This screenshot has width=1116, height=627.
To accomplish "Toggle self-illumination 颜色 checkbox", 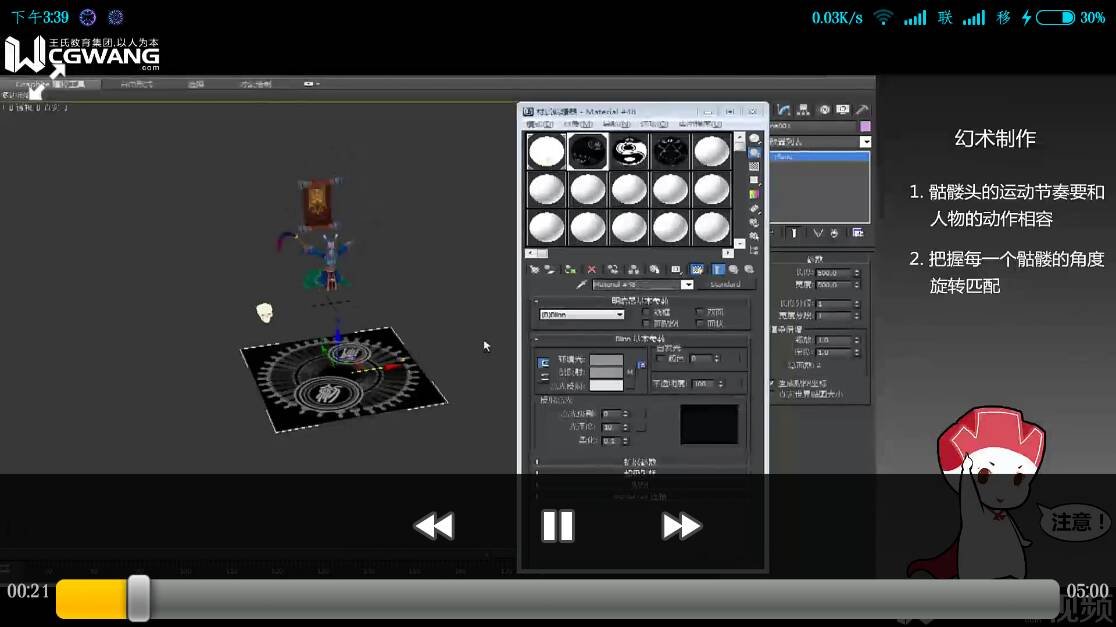I will [x=660, y=359].
